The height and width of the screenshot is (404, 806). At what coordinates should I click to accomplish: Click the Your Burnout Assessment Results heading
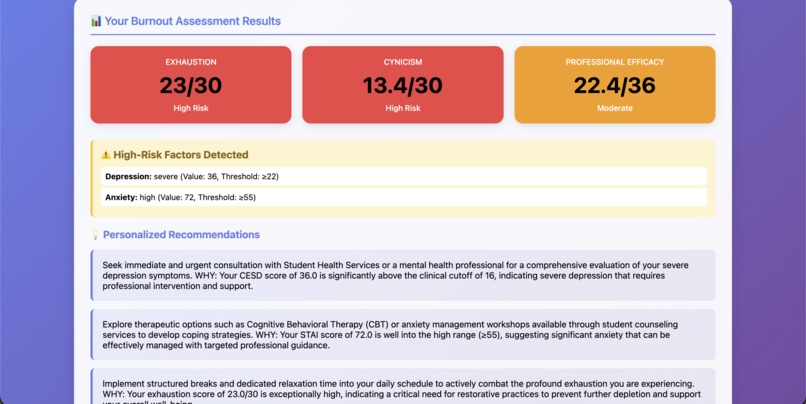click(x=192, y=21)
